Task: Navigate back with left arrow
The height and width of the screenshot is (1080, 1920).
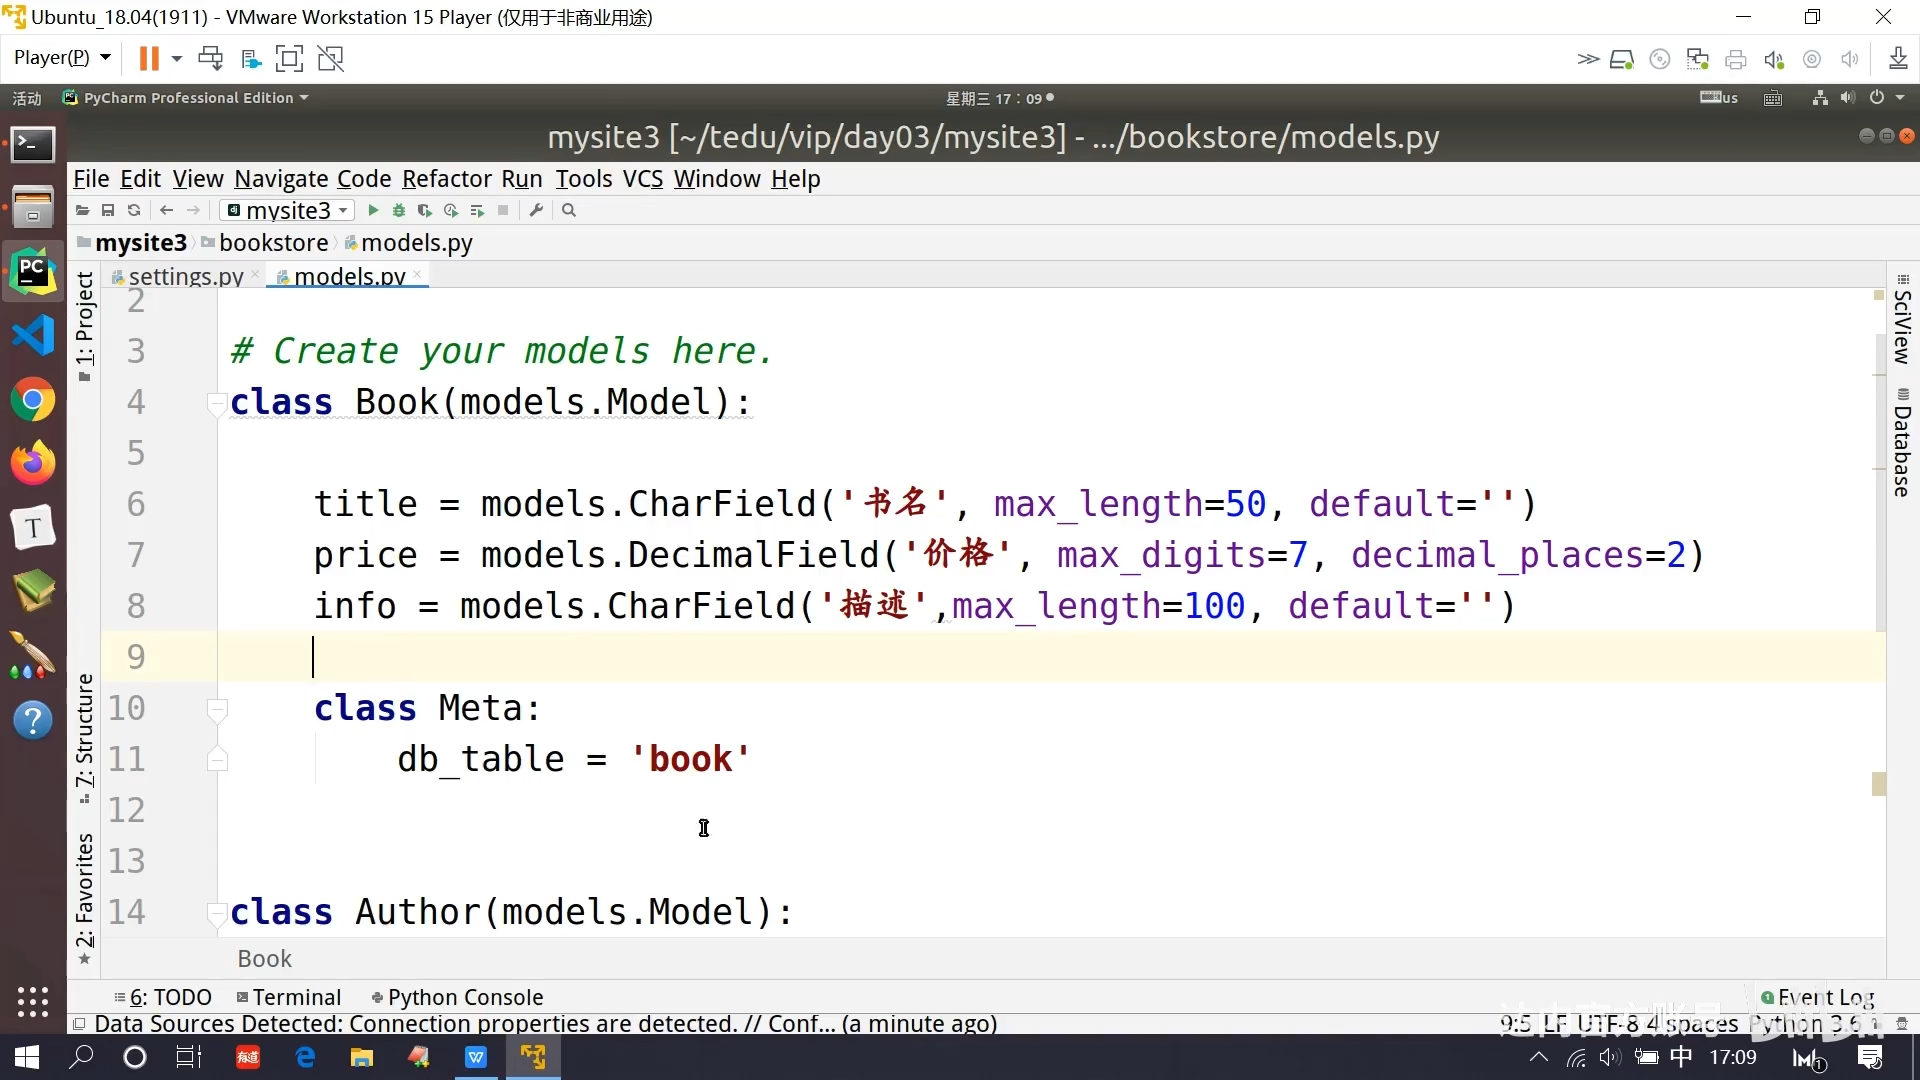Action: pos(167,211)
